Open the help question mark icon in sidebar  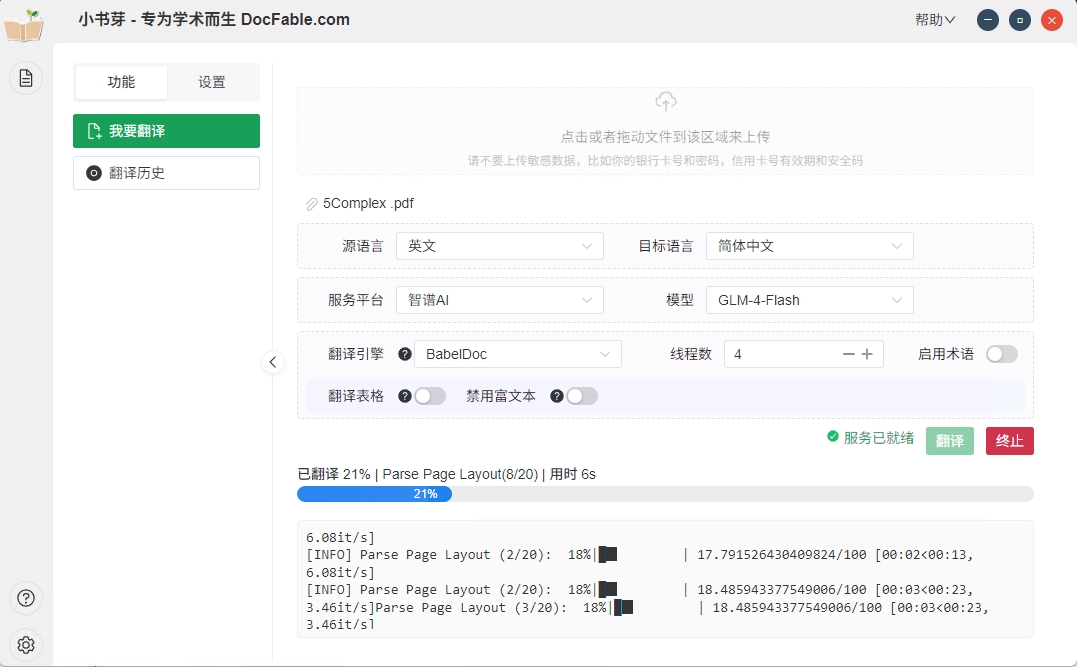26,598
